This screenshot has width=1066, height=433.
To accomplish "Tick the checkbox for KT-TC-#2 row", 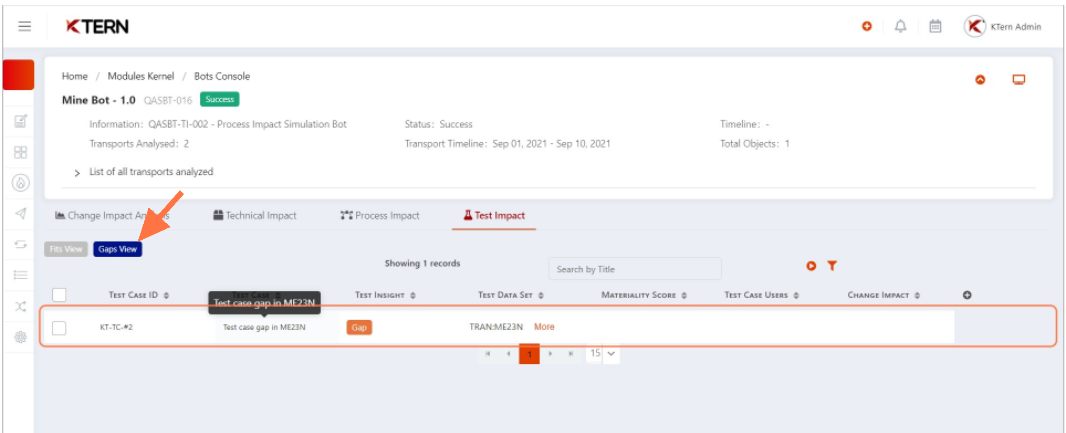I will click(59, 328).
